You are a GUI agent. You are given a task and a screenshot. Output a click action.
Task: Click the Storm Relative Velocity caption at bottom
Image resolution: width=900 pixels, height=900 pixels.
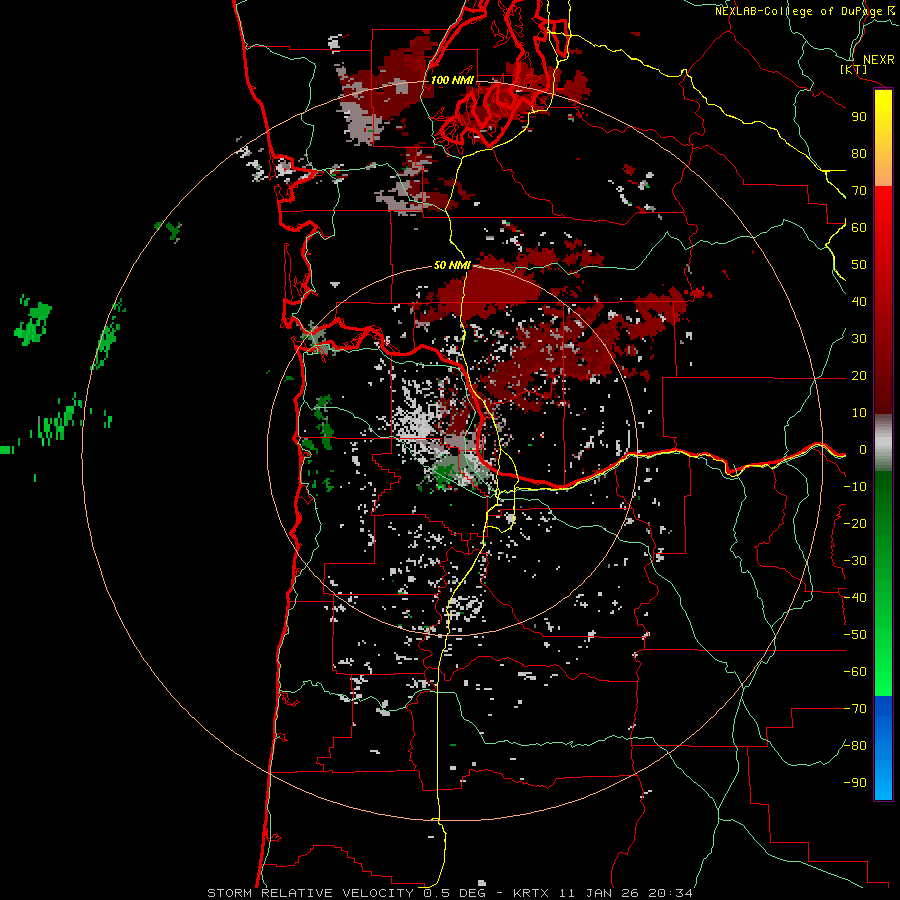tap(449, 893)
